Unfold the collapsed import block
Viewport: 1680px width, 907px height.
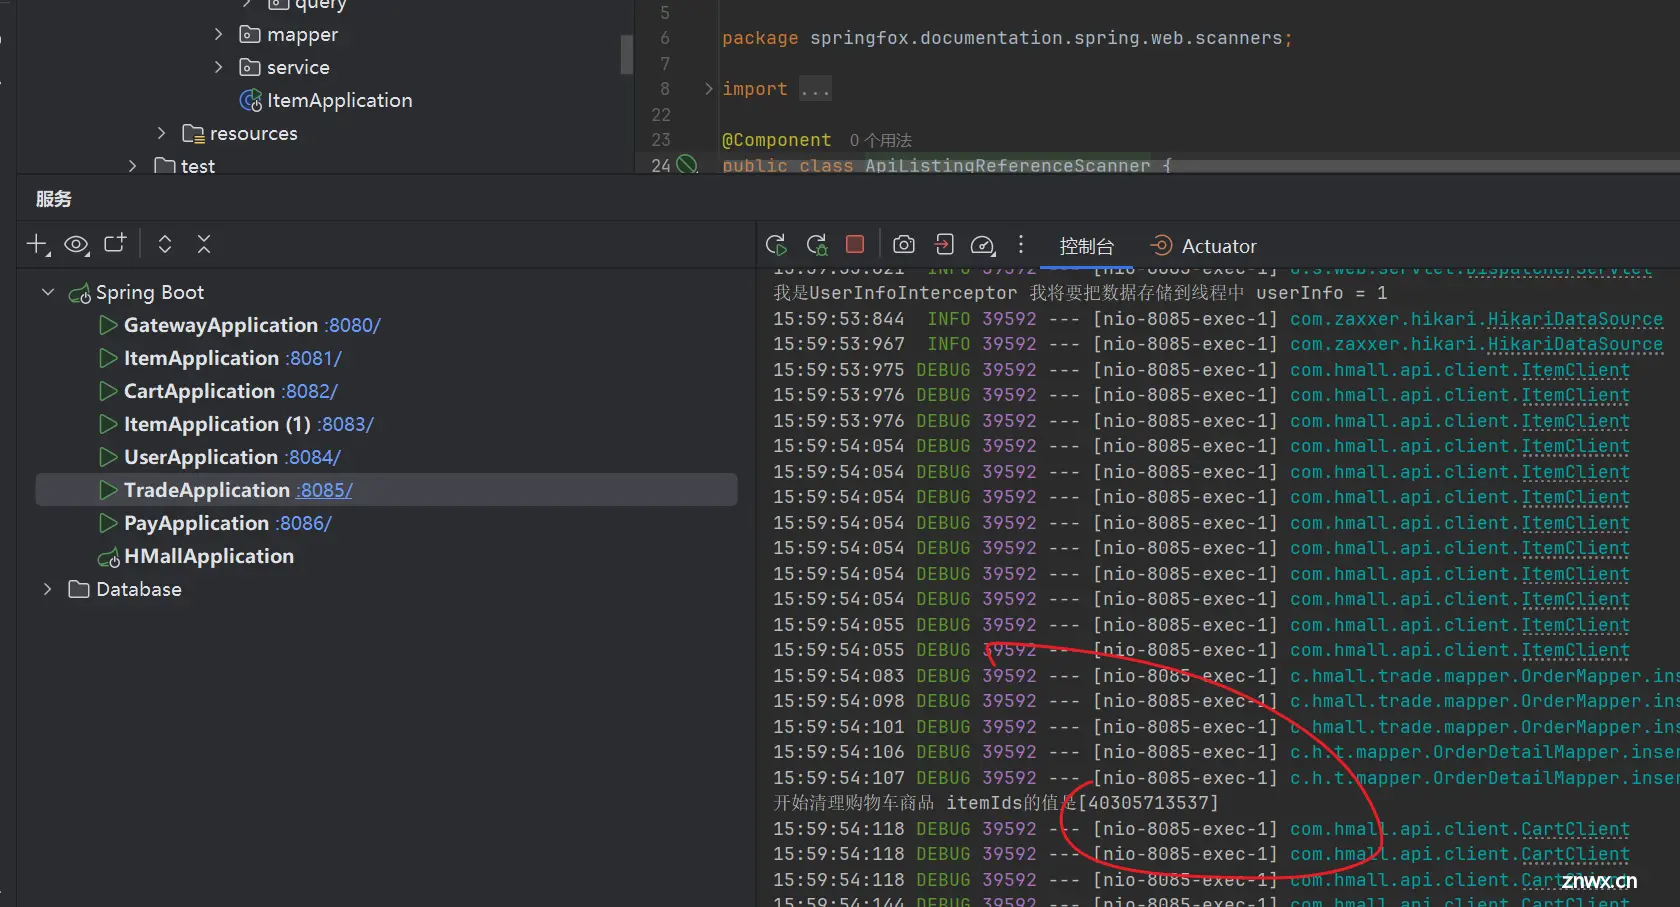click(709, 89)
